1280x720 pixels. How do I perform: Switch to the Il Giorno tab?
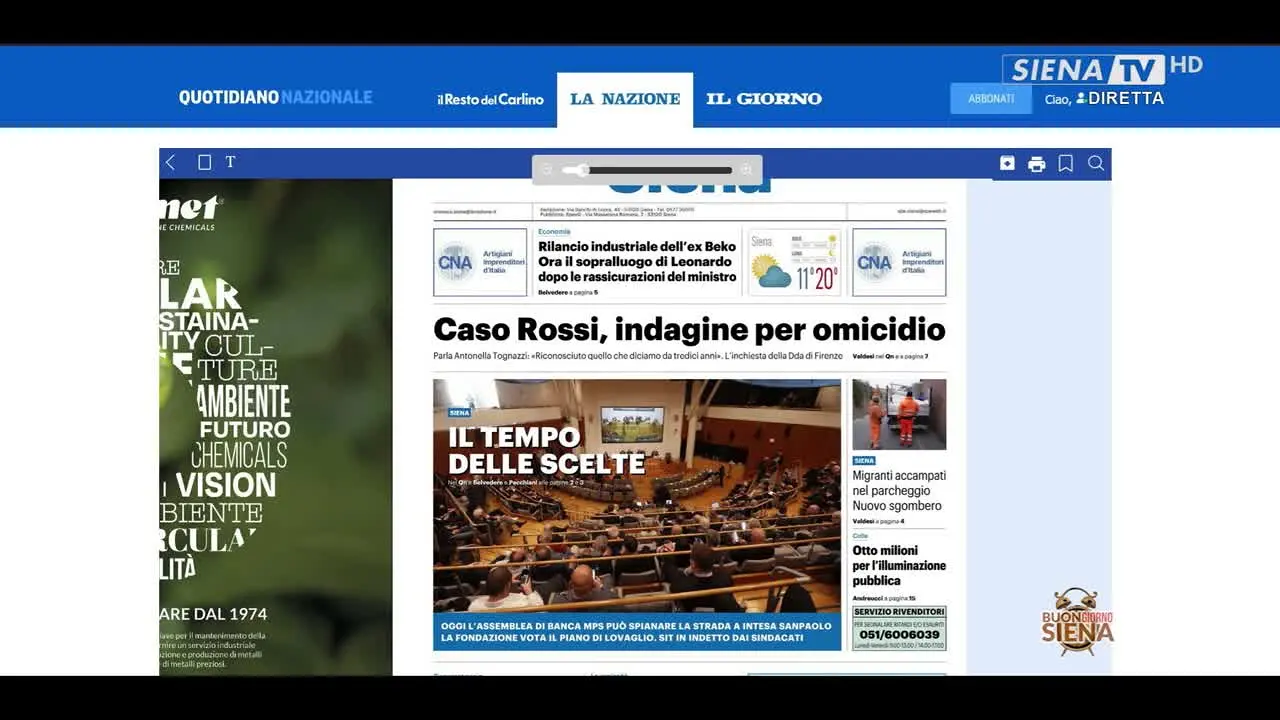tap(764, 99)
